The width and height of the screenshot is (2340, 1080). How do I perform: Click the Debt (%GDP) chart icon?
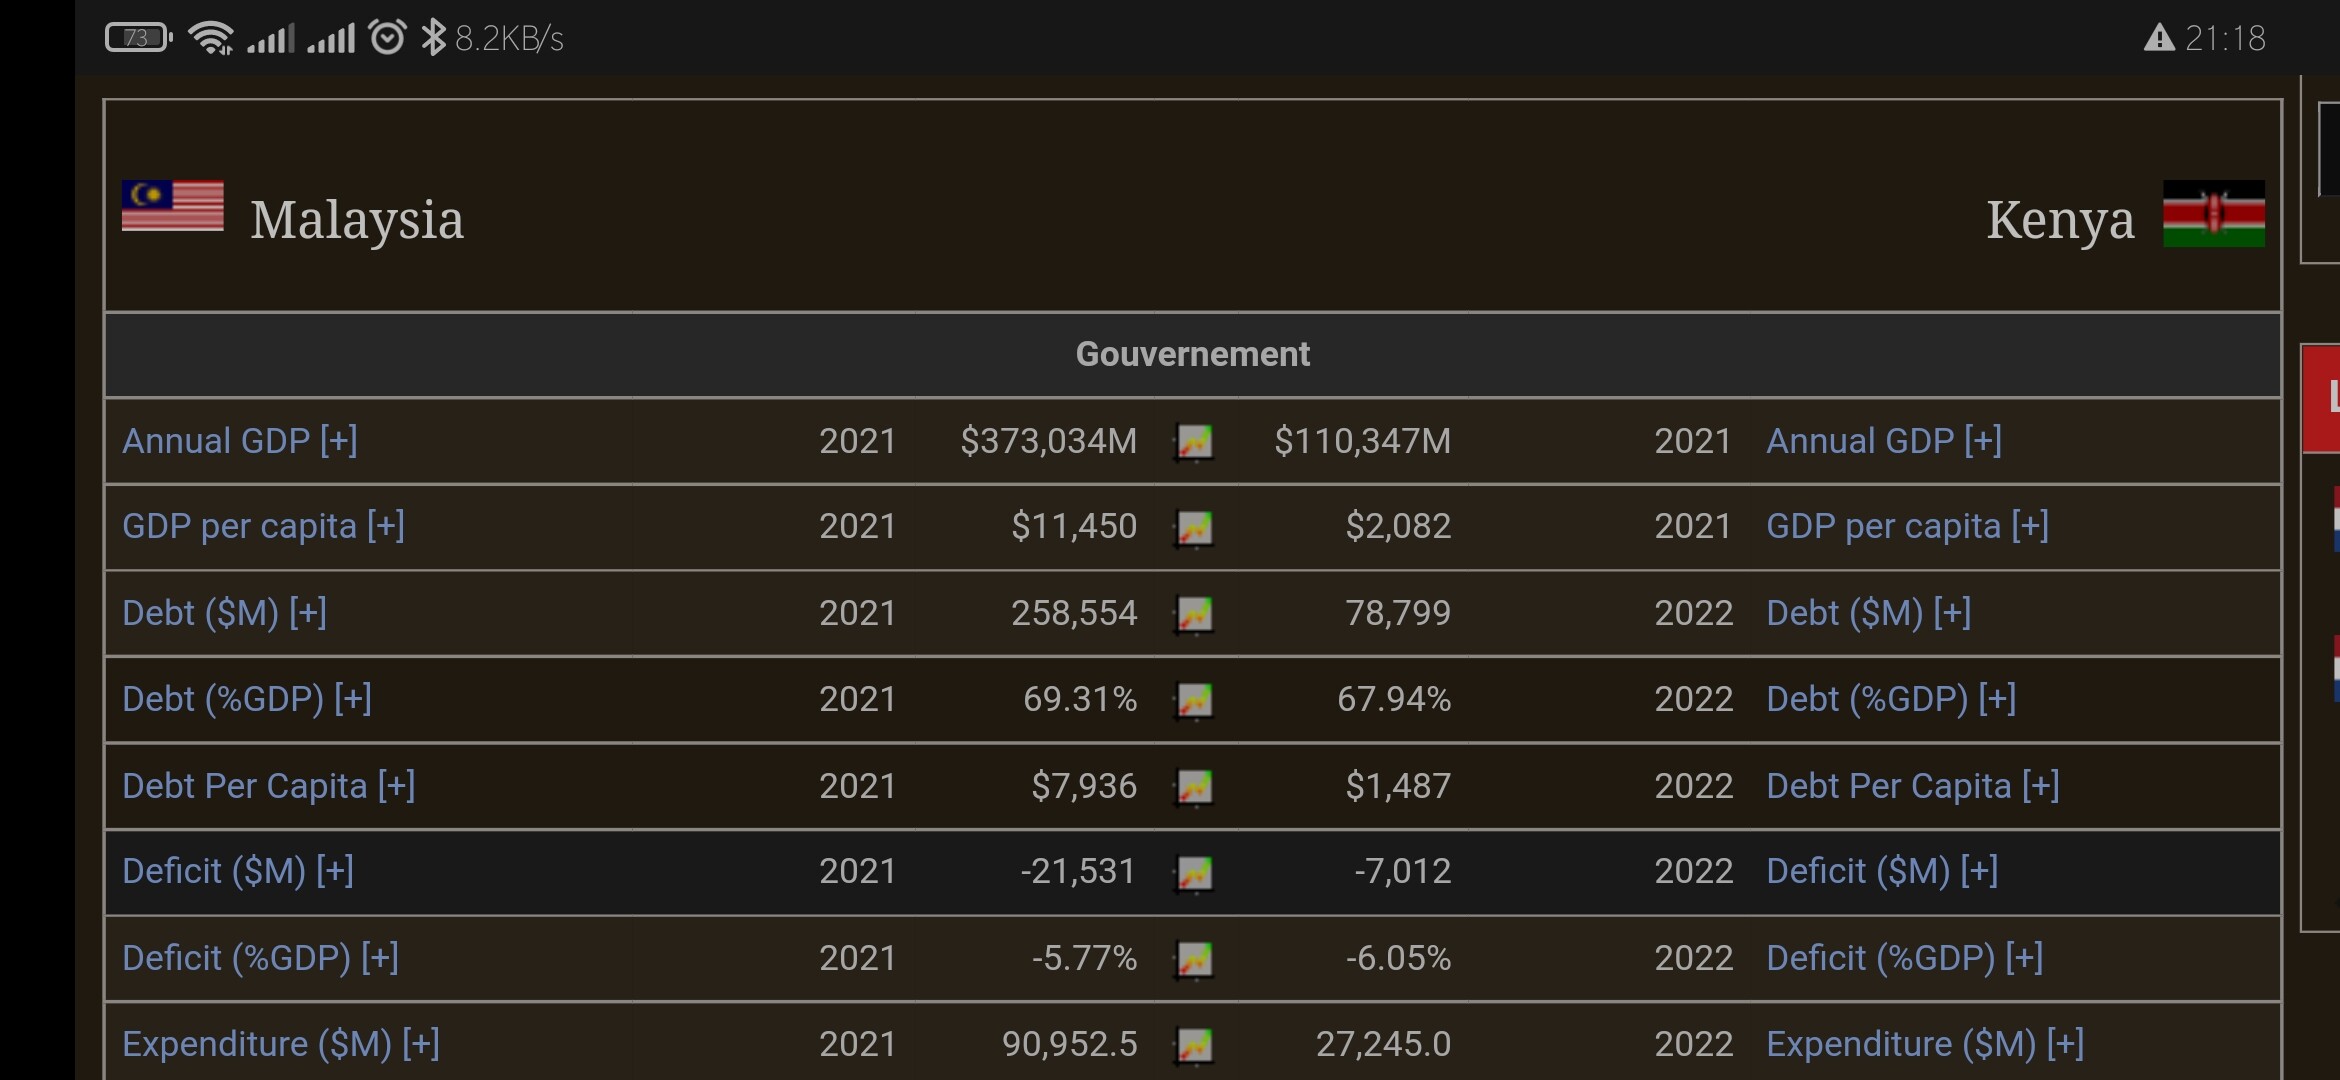click(x=1194, y=699)
